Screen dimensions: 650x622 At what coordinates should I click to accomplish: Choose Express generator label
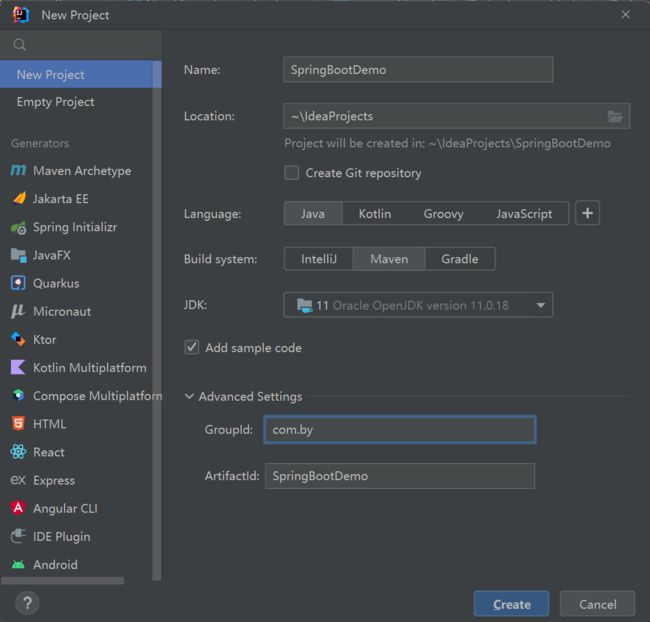pyautogui.click(x=54, y=480)
